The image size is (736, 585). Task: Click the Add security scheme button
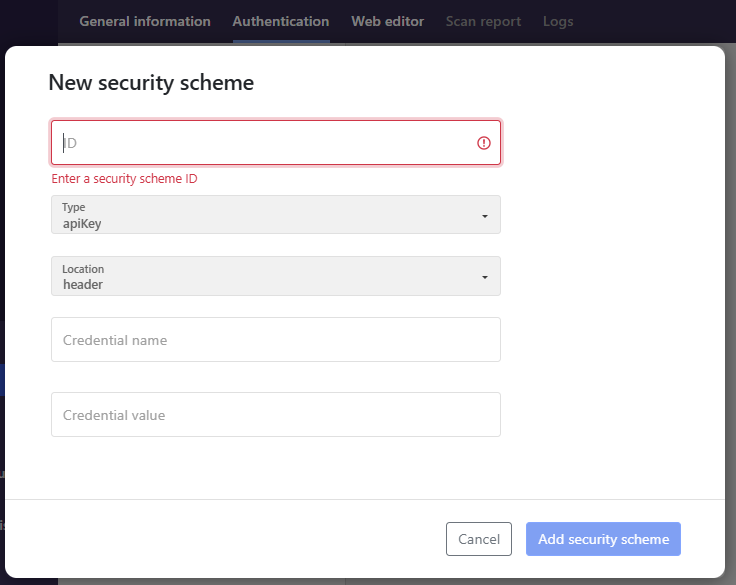(603, 539)
